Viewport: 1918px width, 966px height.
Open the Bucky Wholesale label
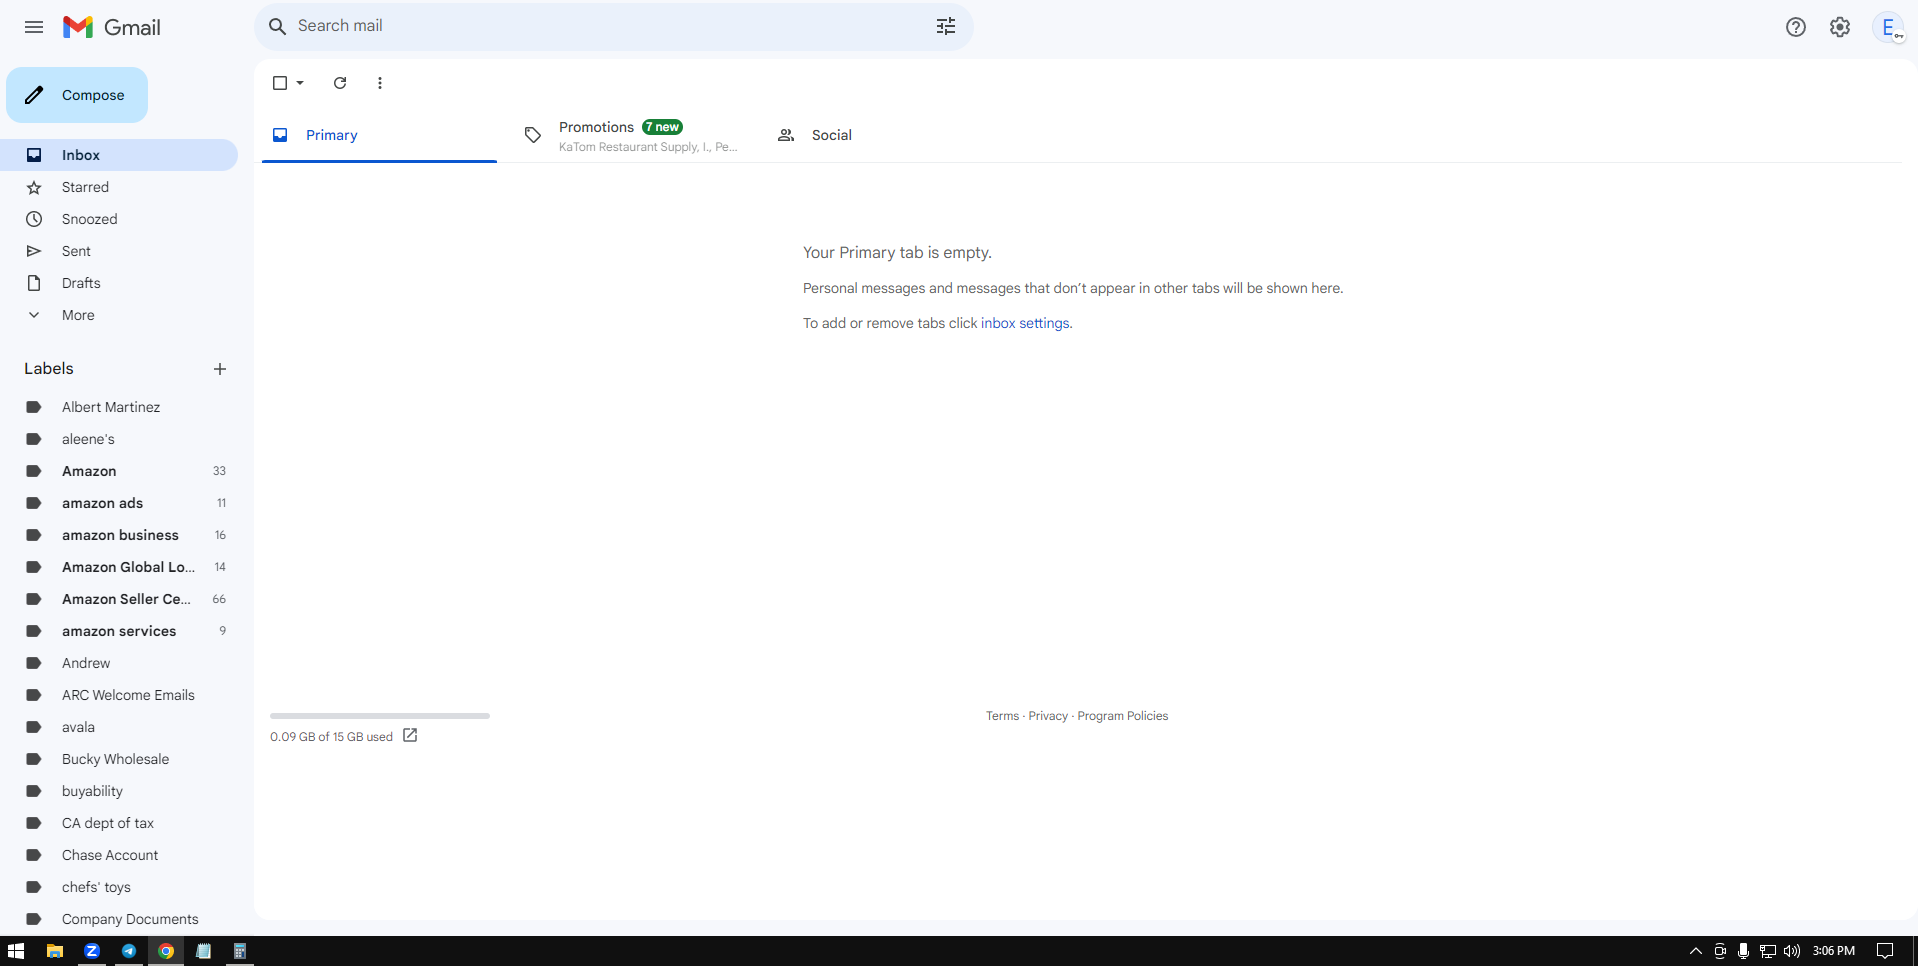(119, 759)
